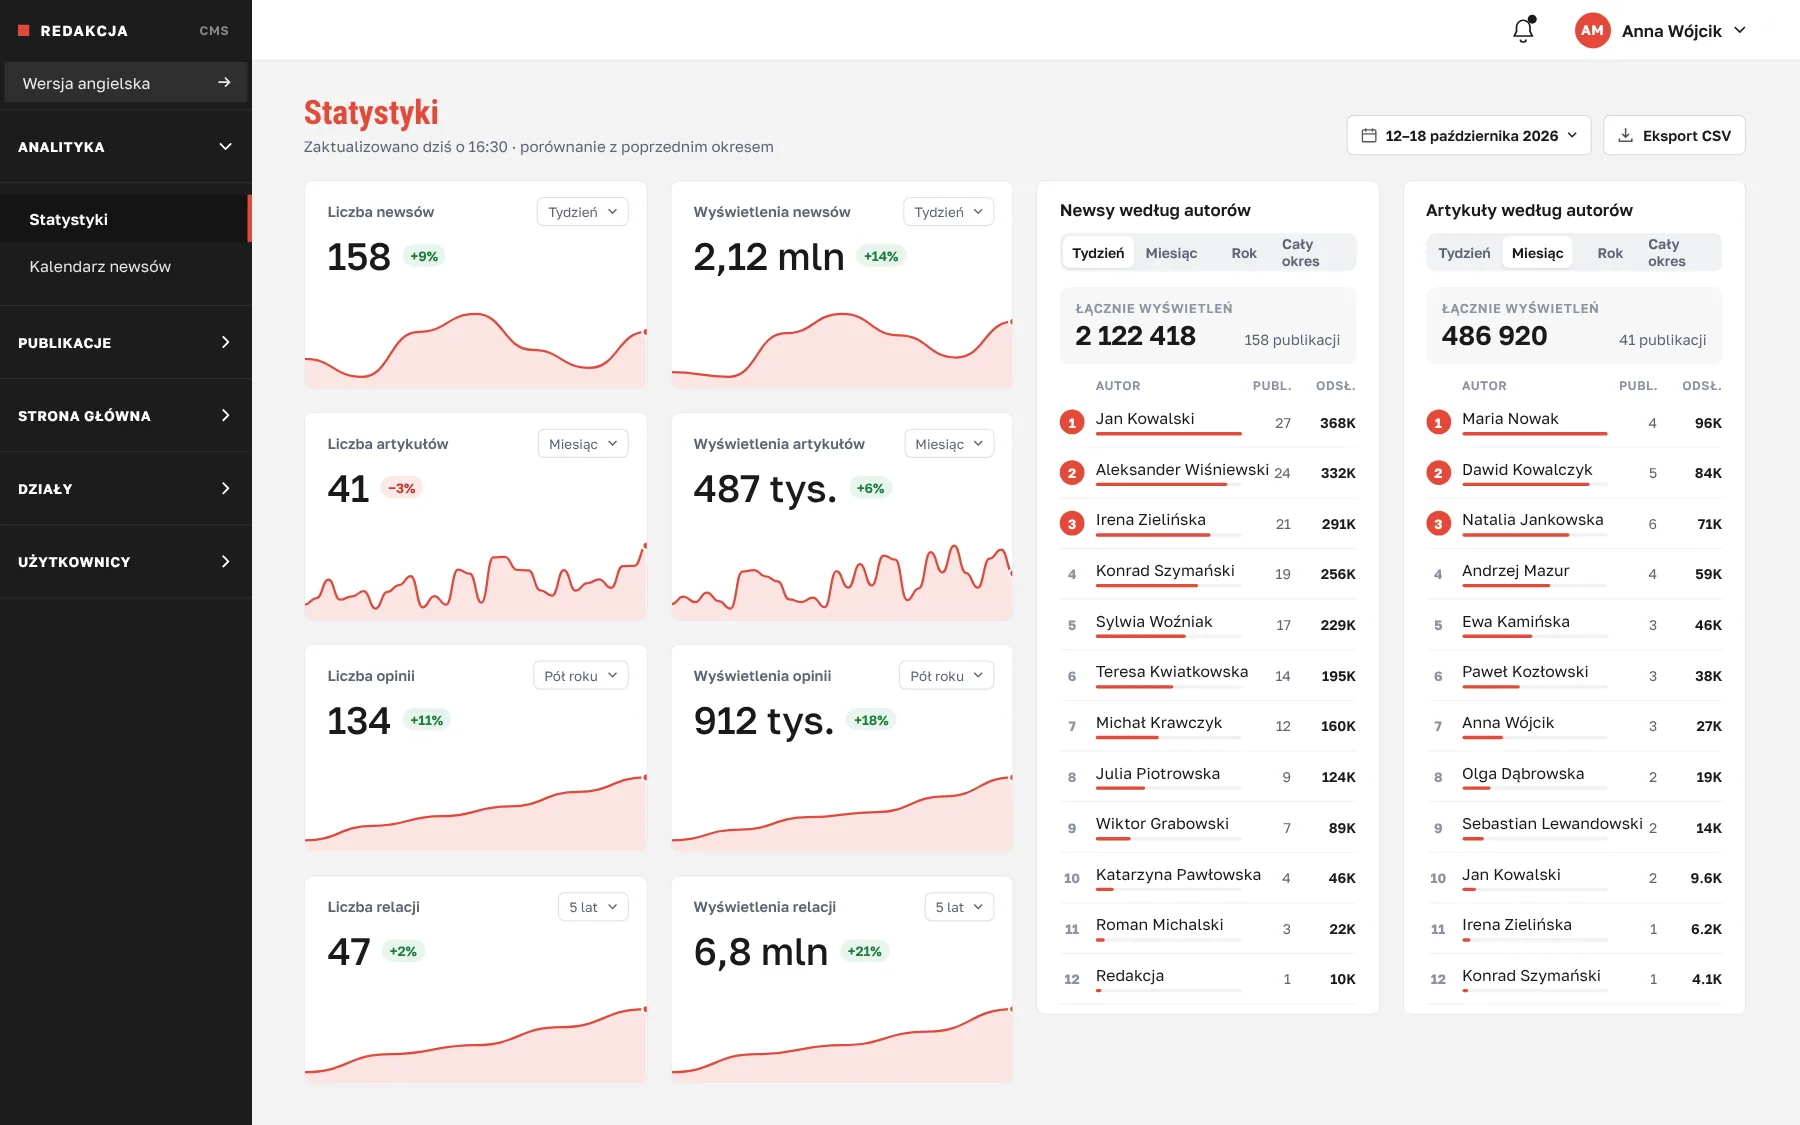Open the Anna Wójcik account menu chevron

click(x=1740, y=31)
